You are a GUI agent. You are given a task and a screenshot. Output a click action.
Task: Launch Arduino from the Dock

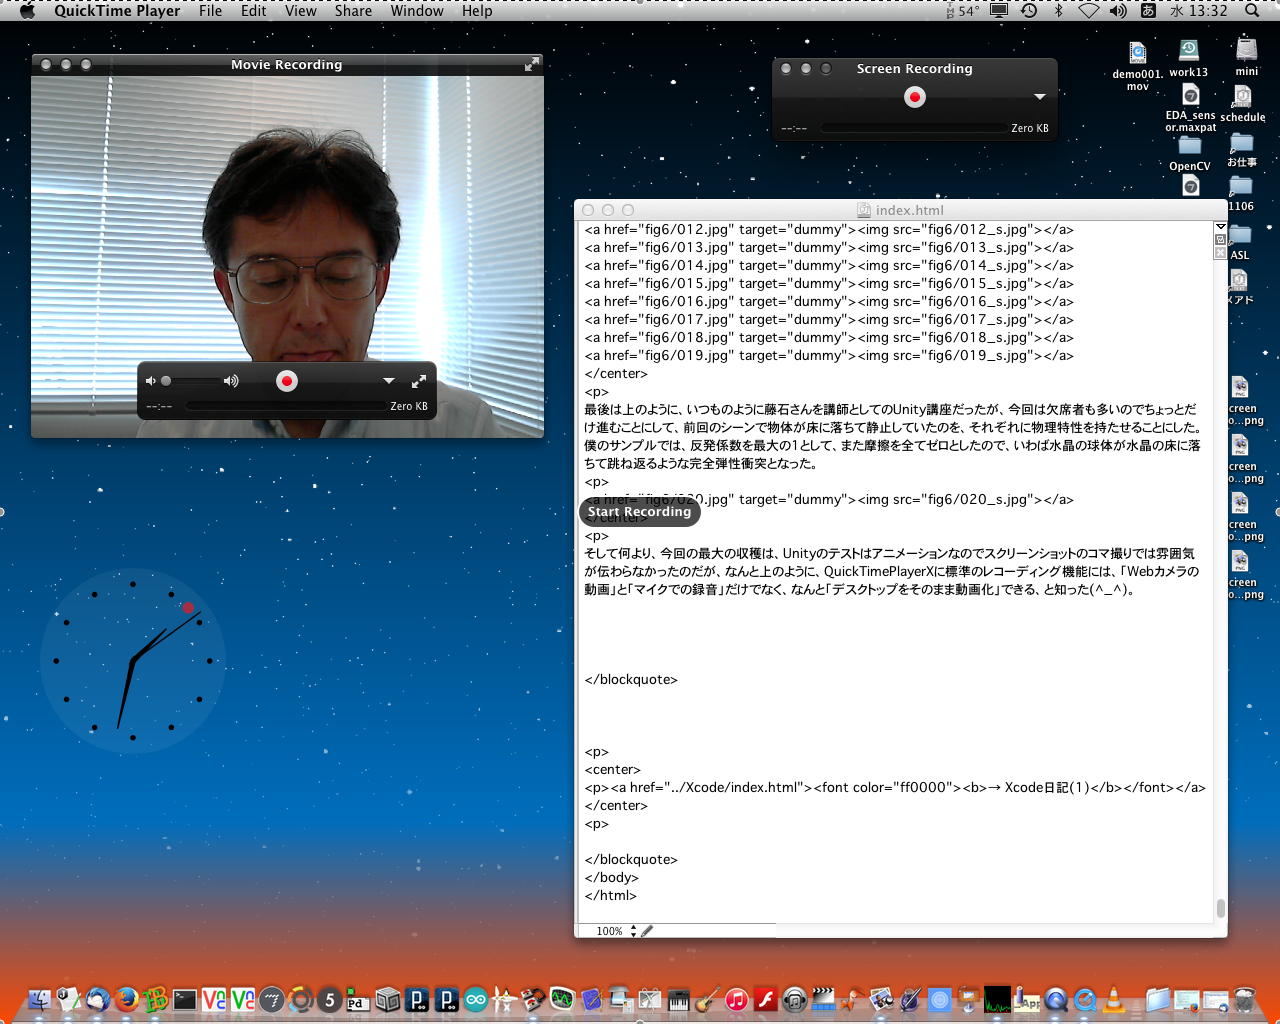coord(475,999)
